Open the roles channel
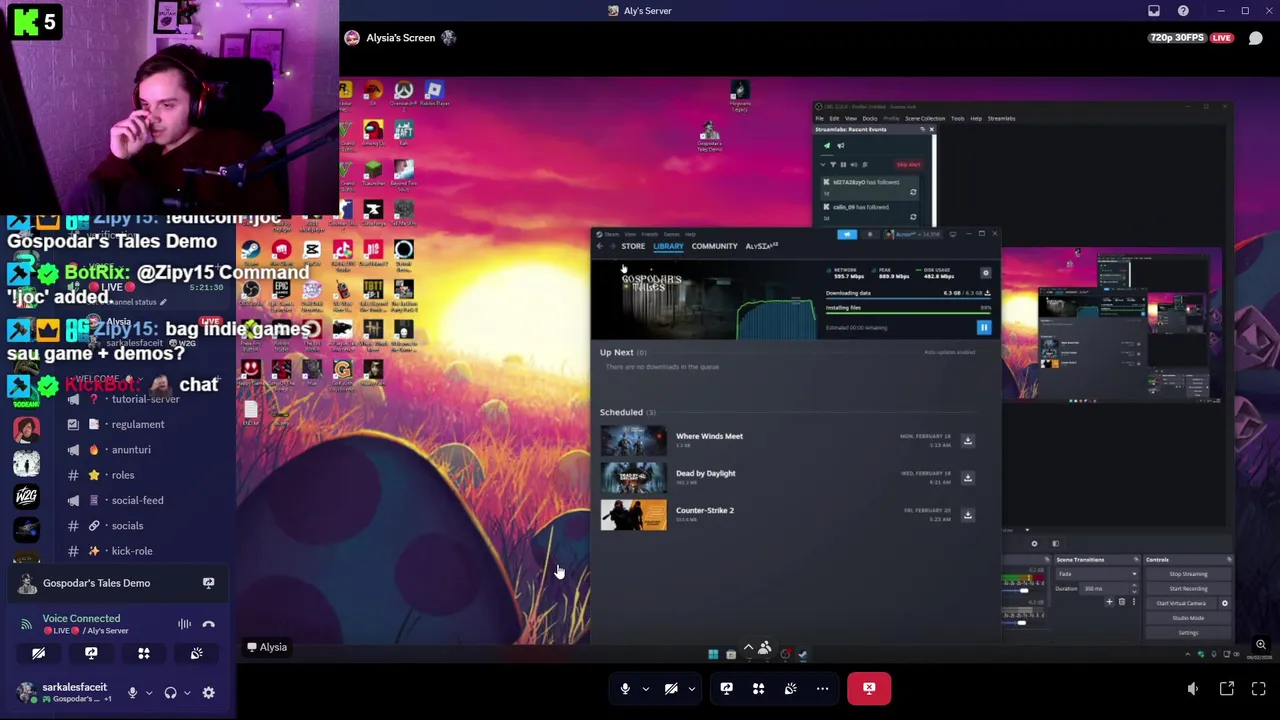This screenshot has height=720, width=1280. pos(125,475)
